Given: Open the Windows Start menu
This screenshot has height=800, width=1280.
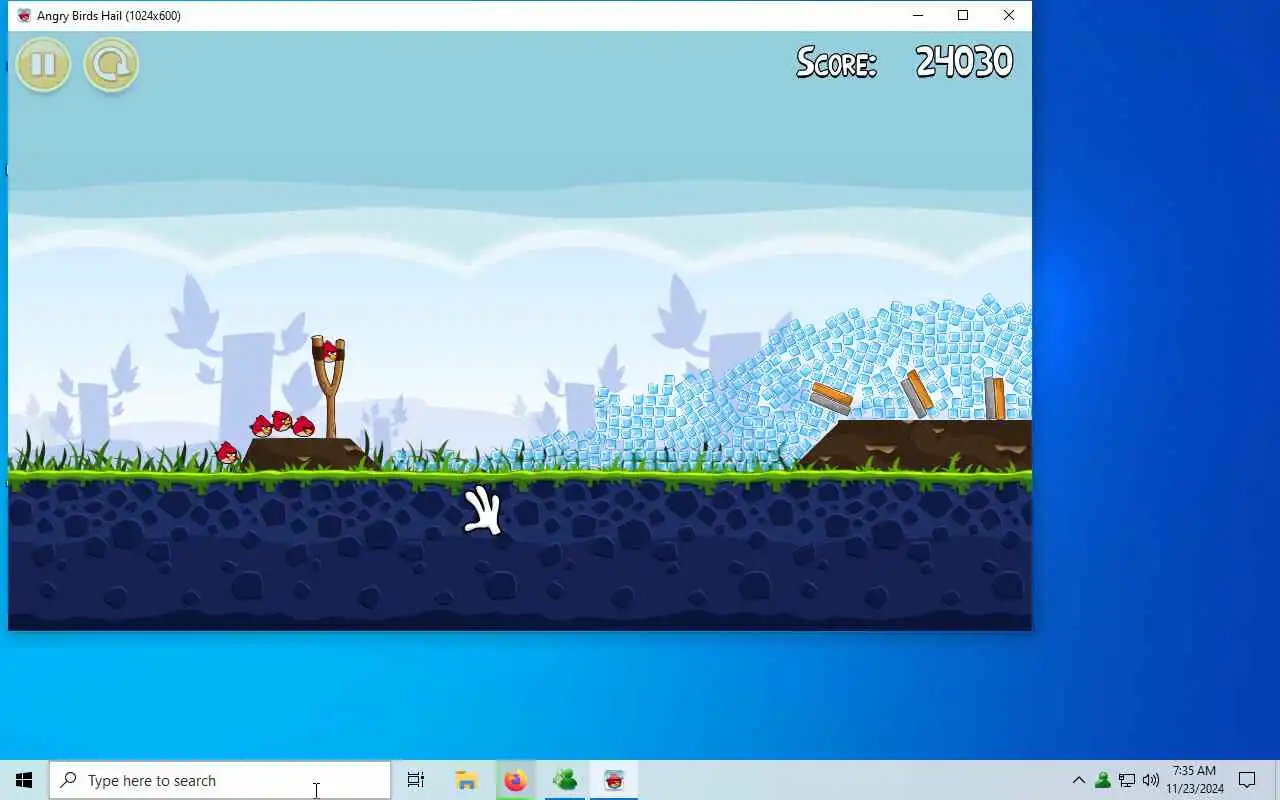Looking at the screenshot, I should tap(24, 780).
